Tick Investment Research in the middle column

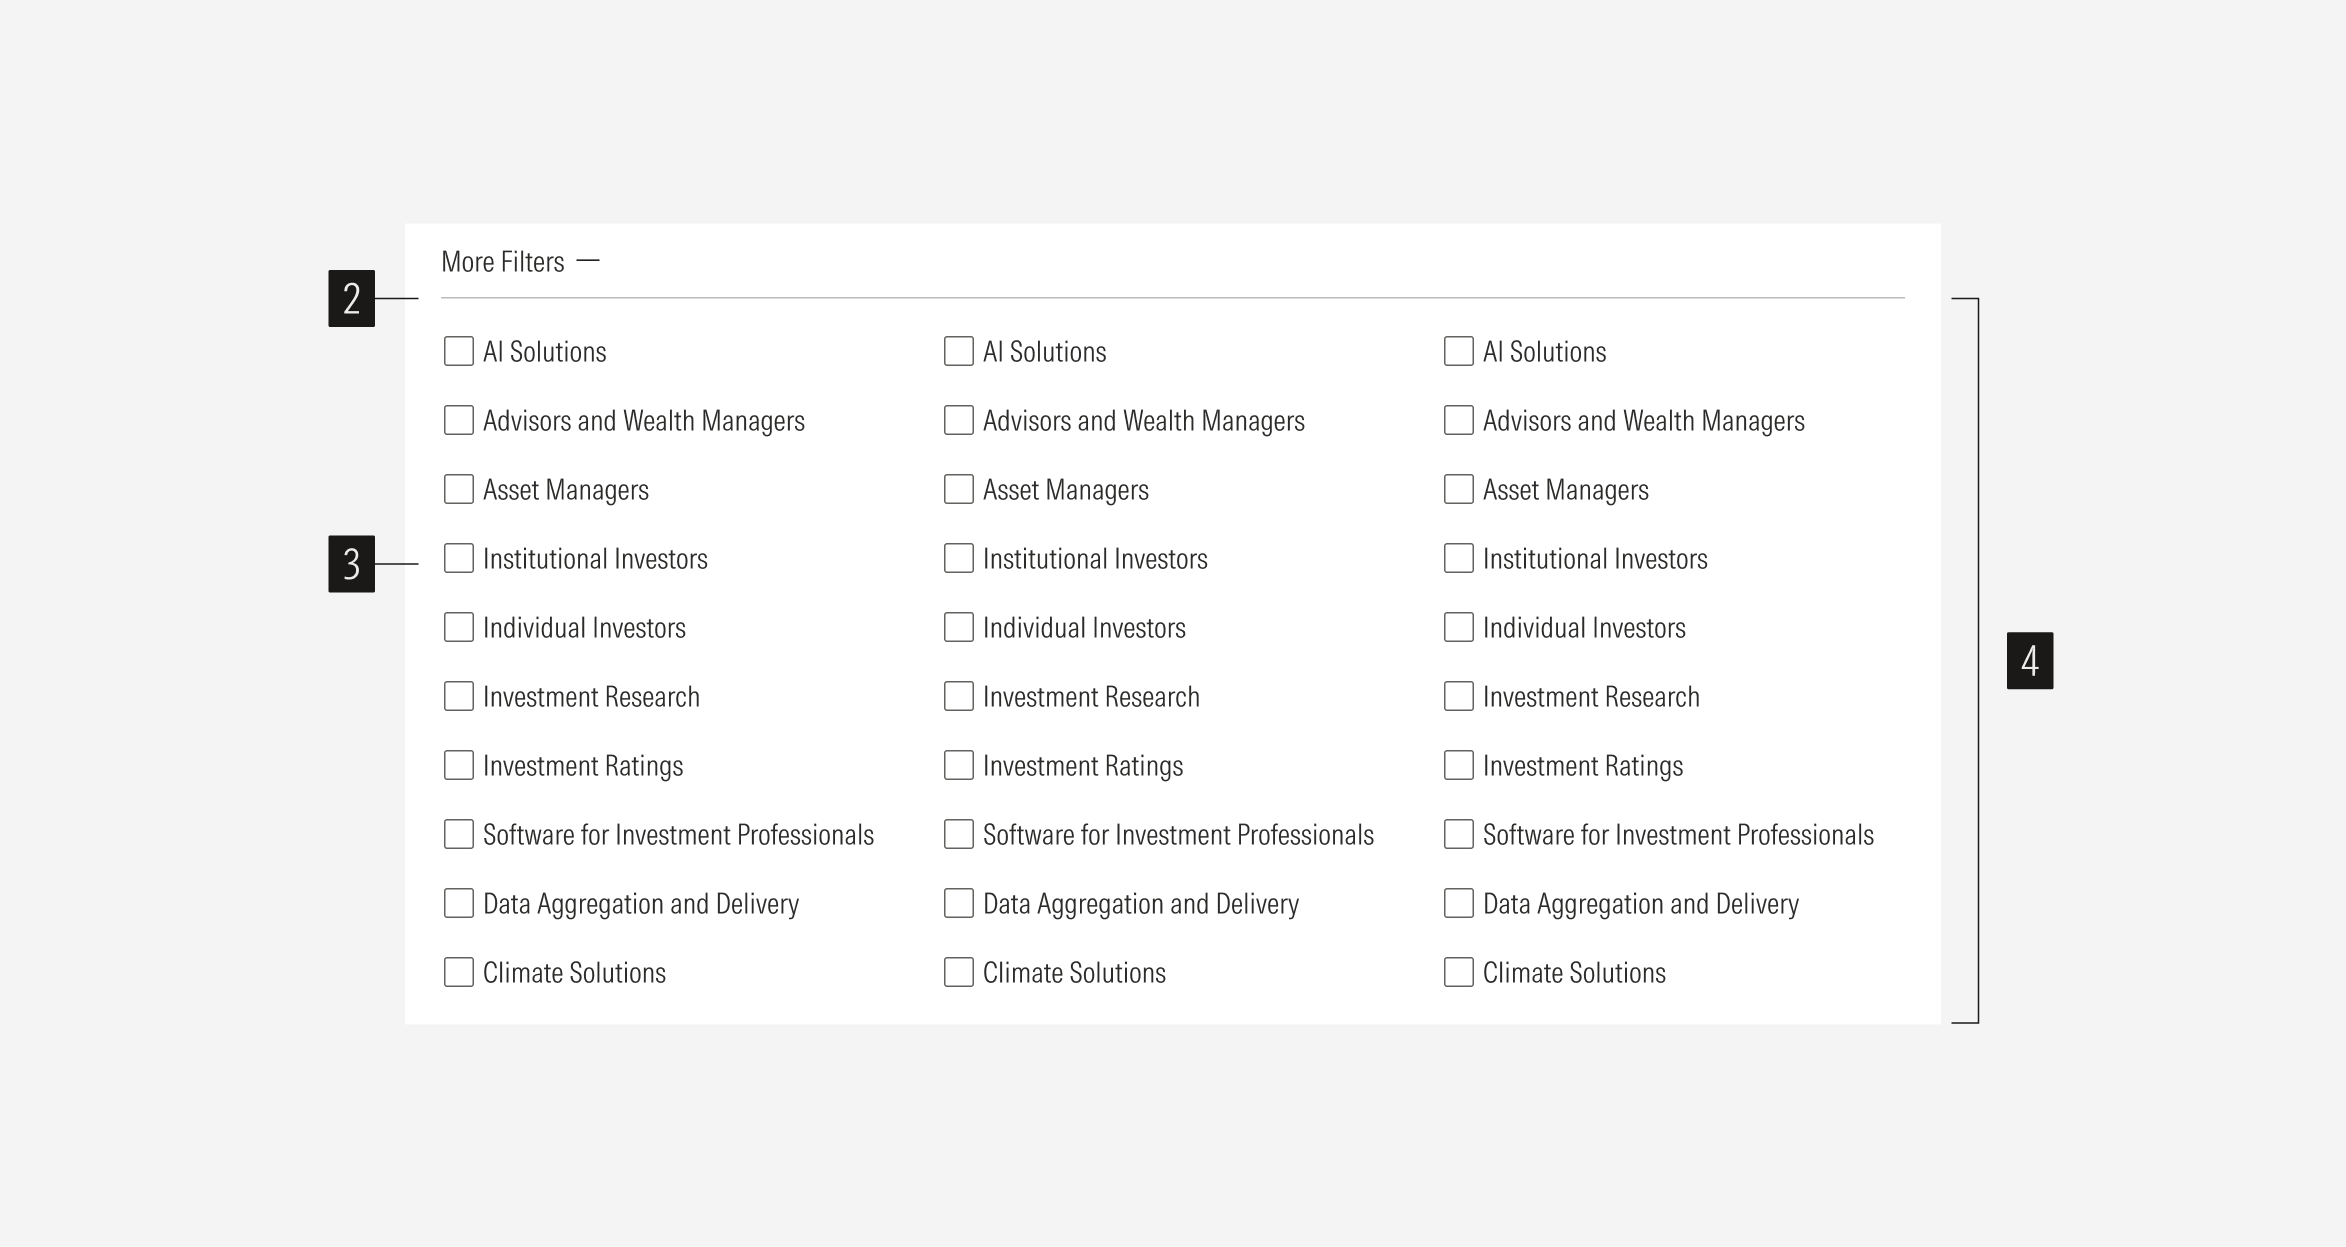point(959,696)
